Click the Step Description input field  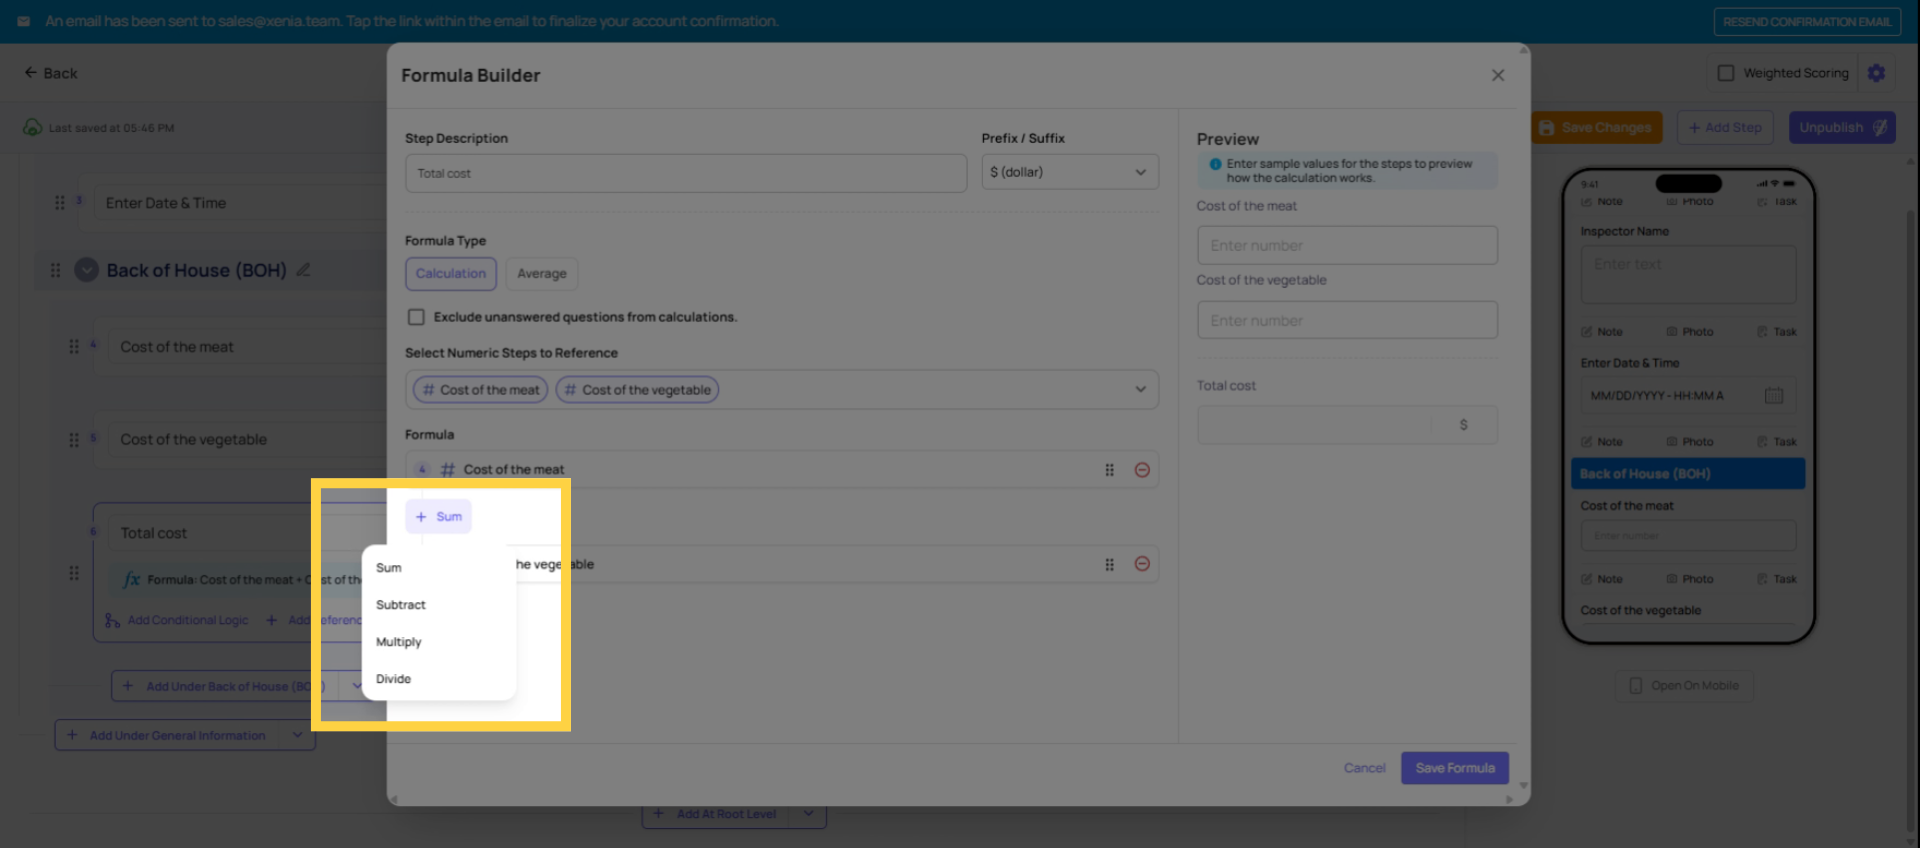click(686, 173)
